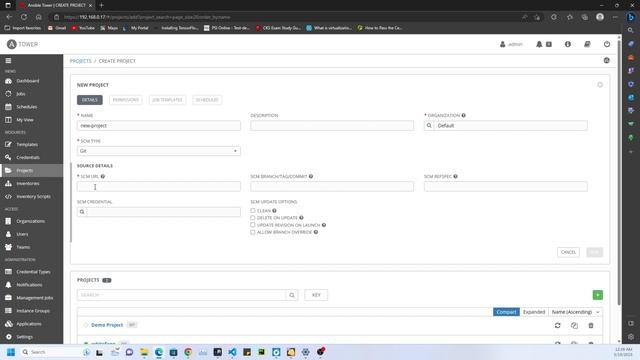Refresh the browser page
This screenshot has width=640, height=360.
(x=24, y=17)
